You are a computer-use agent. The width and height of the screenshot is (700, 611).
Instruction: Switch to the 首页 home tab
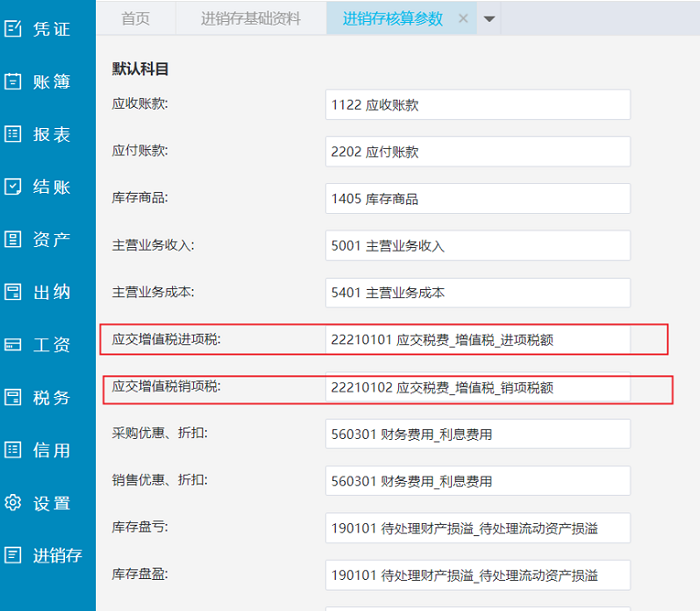pyautogui.click(x=136, y=18)
